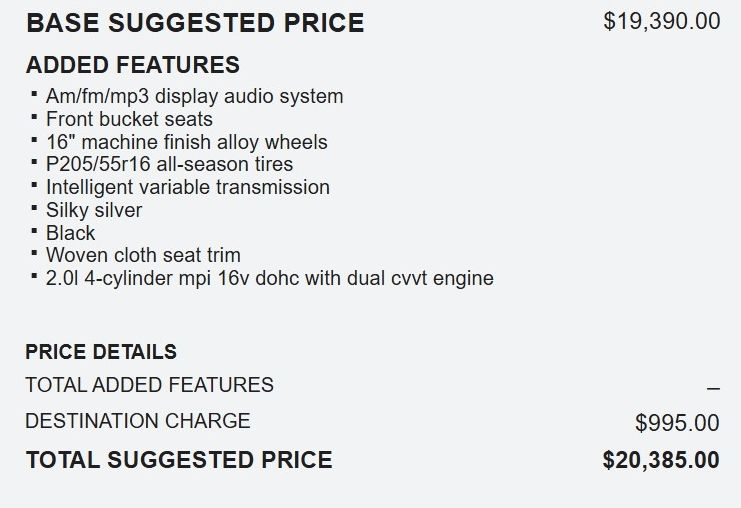Select Woven cloth seat trim item
Screen dimensions: 741x508
click(143, 255)
